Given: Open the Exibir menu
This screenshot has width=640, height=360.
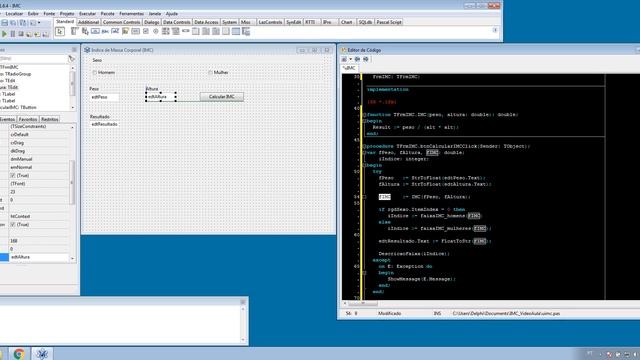Looking at the screenshot, I should click(x=33, y=14).
